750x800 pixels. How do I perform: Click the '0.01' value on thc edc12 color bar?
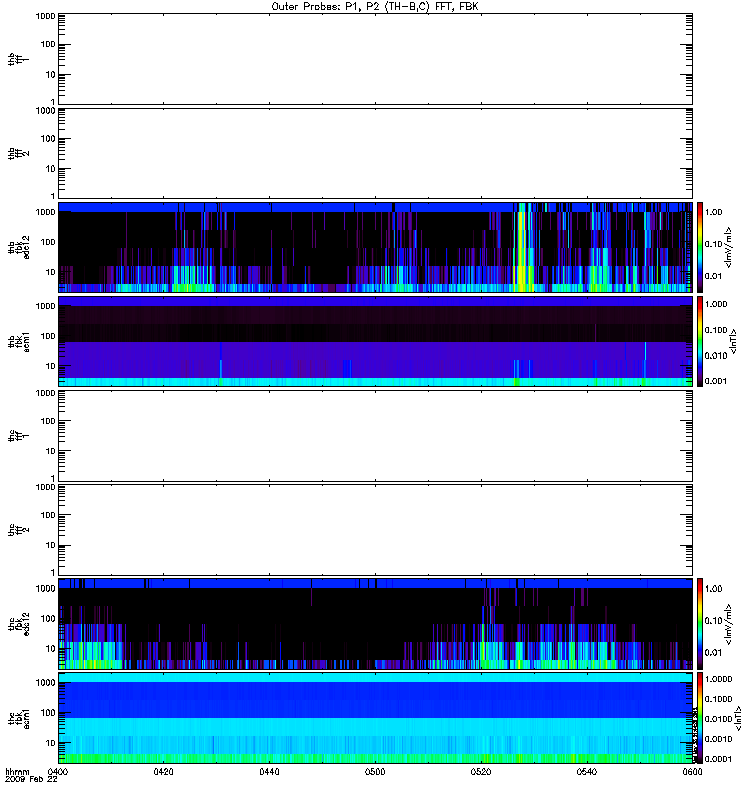pos(713,653)
